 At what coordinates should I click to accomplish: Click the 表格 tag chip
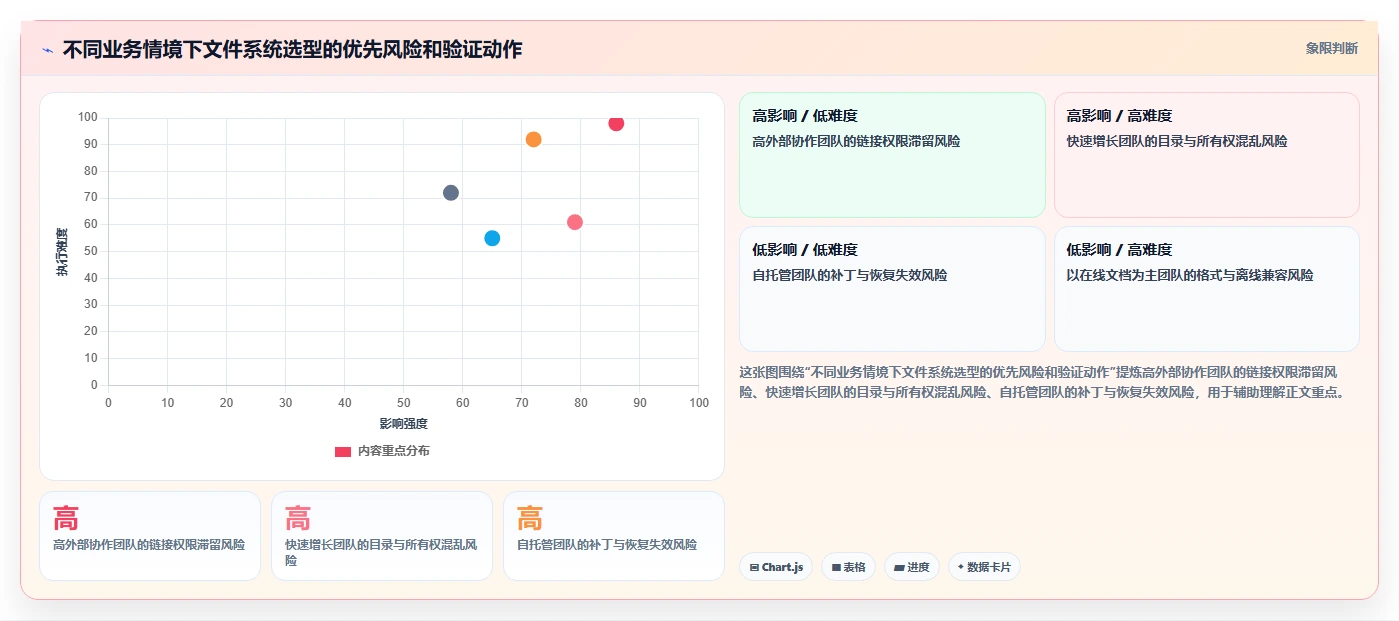pos(848,567)
